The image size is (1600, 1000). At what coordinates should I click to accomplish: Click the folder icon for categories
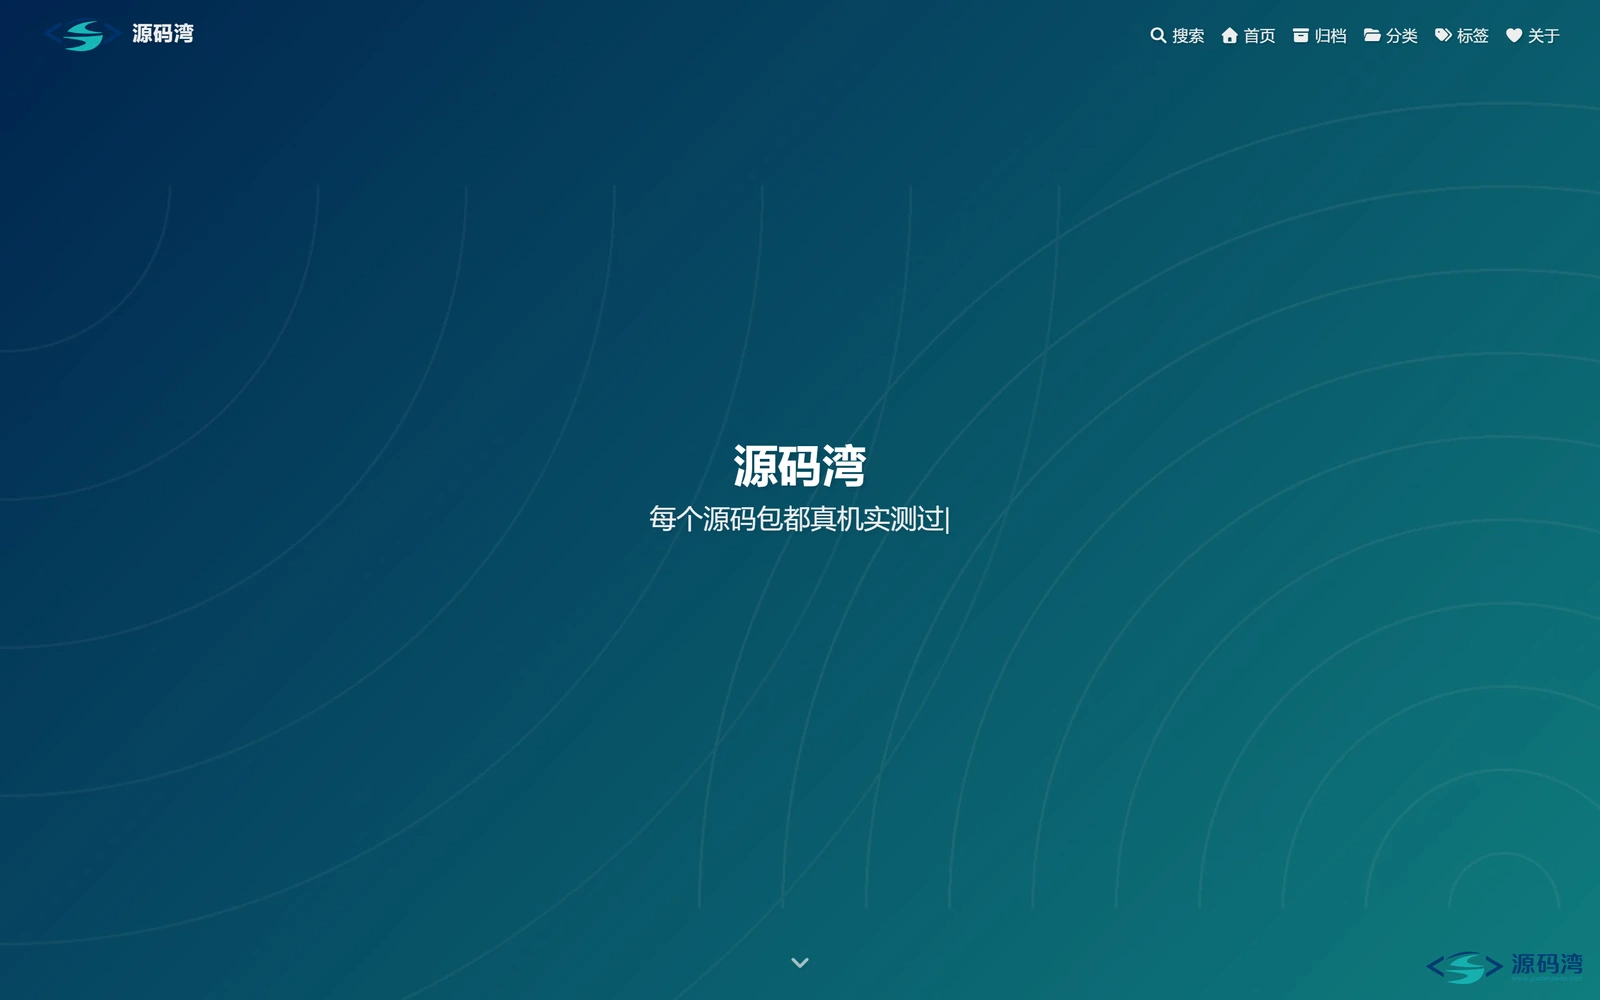[x=1373, y=35]
